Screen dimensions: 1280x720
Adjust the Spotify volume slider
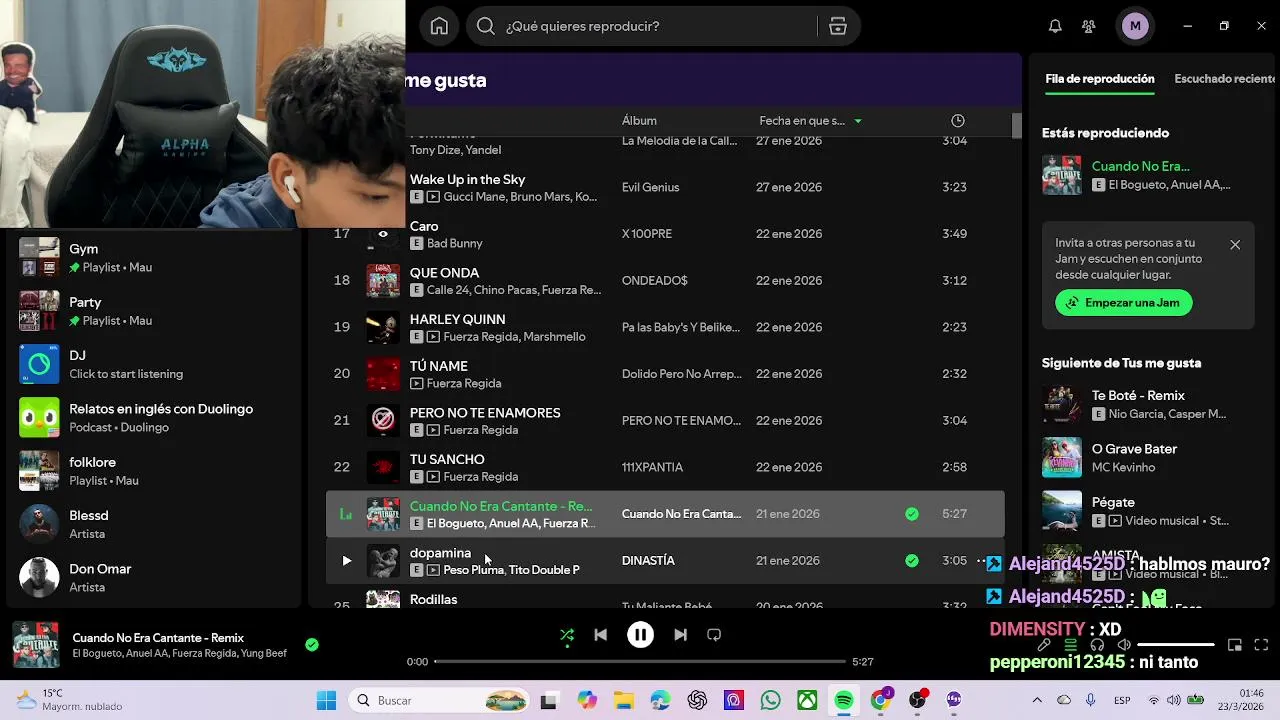1175,645
